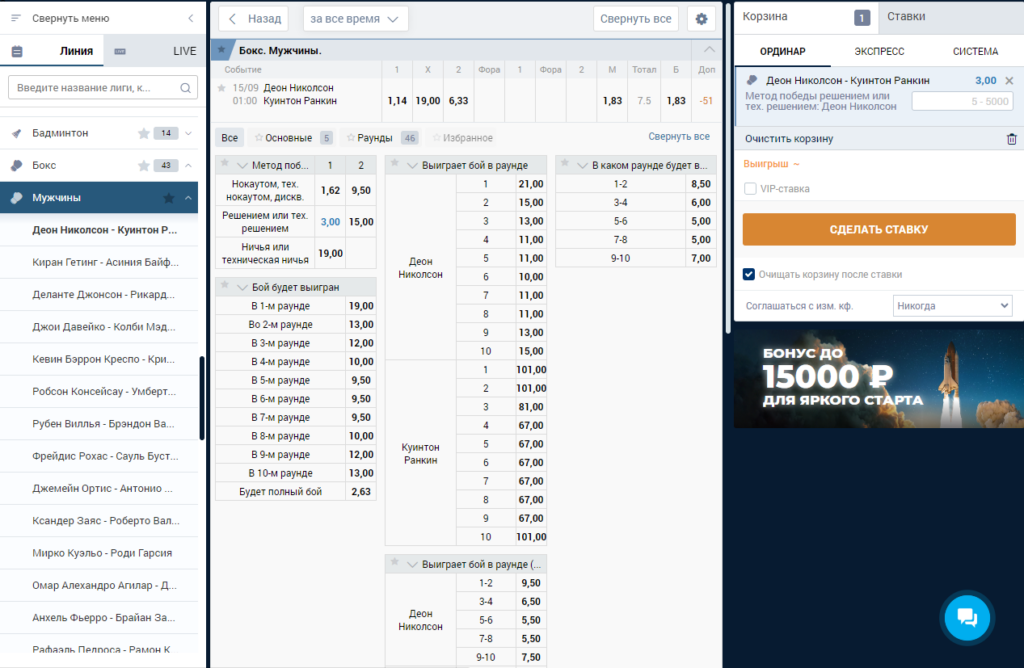Click the hamburger menu icon beside Свернуть меню
This screenshot has width=1024, height=668.
coord(16,18)
